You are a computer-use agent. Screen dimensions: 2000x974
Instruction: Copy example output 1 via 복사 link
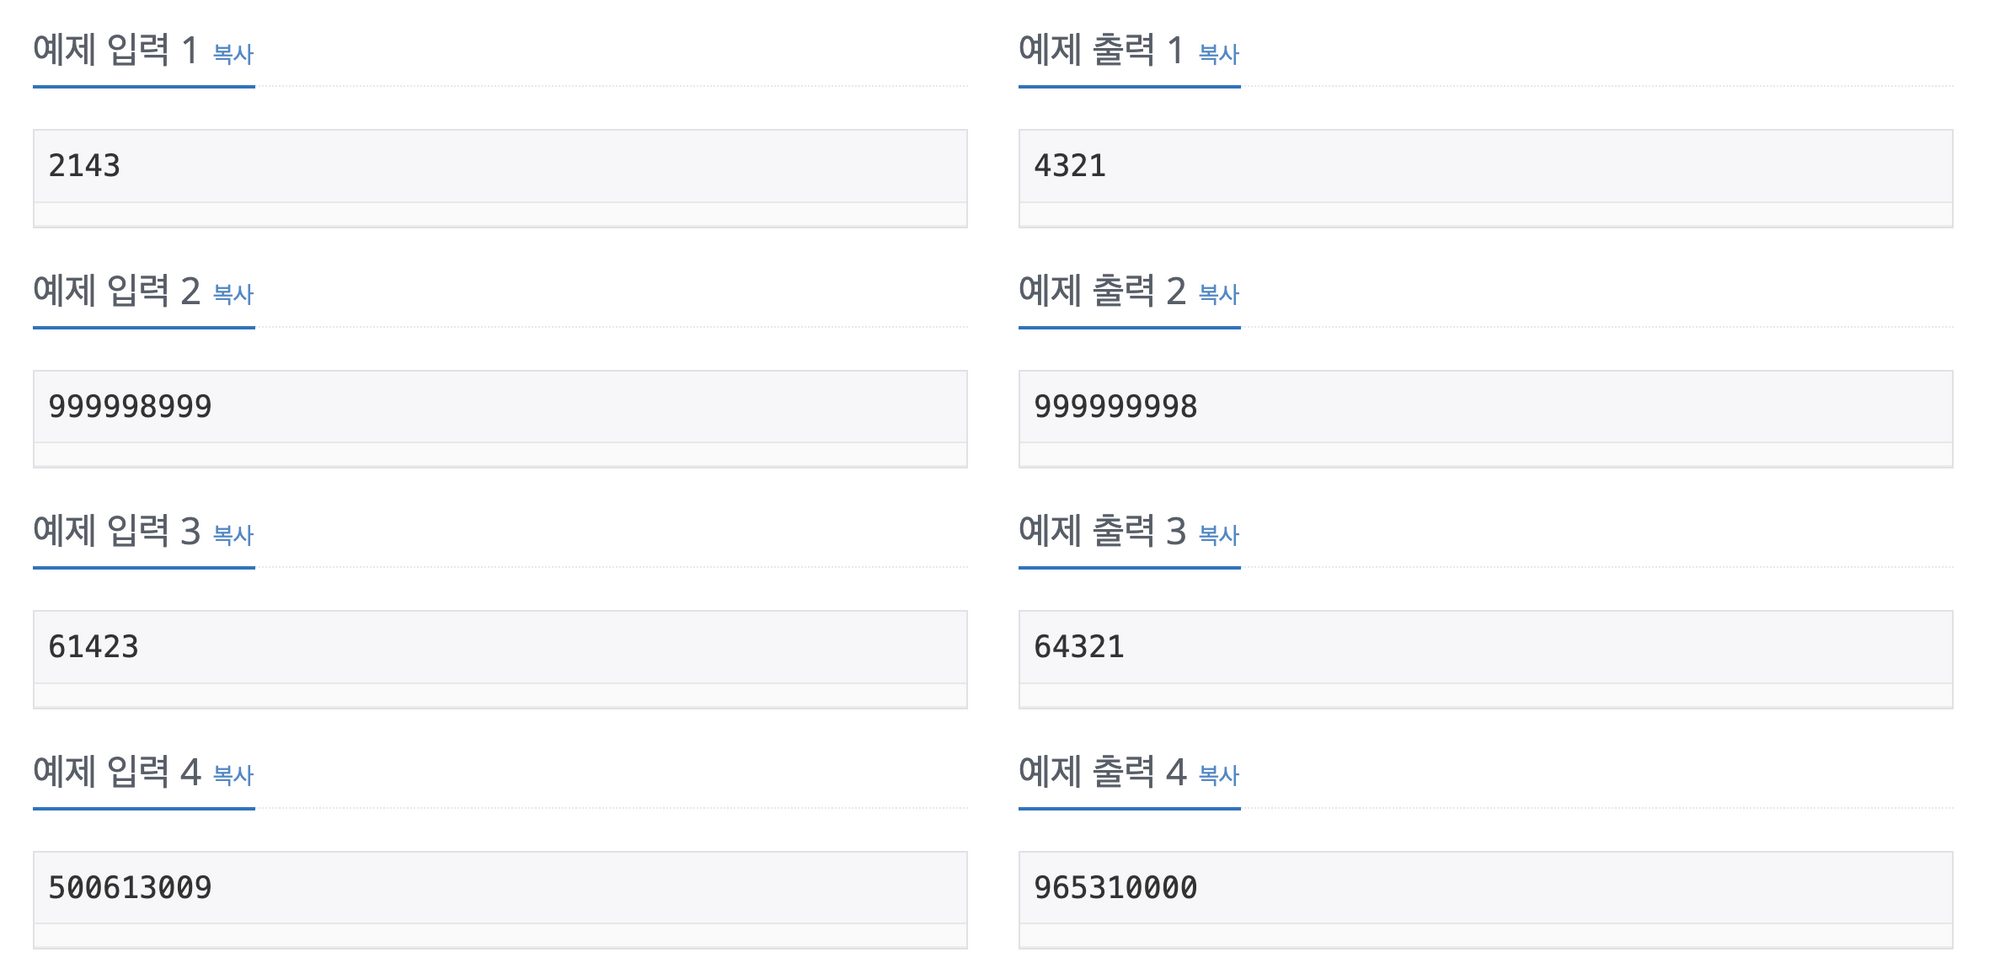click(1218, 54)
